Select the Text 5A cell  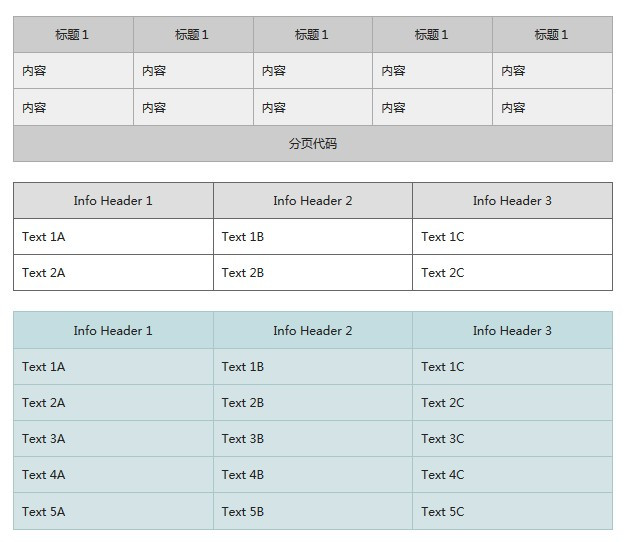pos(44,511)
